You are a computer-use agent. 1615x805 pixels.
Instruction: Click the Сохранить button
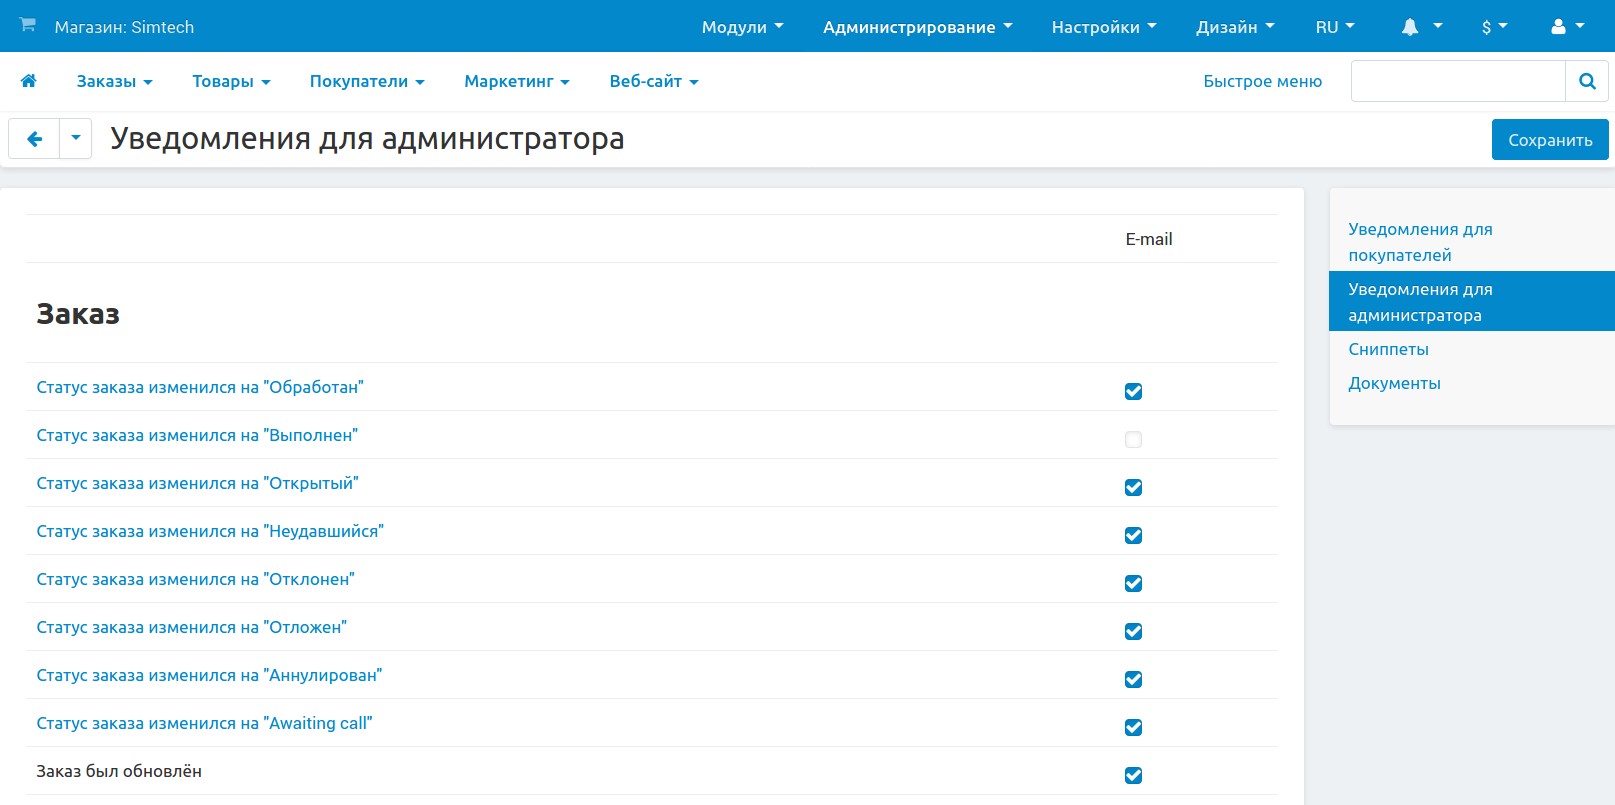point(1549,140)
